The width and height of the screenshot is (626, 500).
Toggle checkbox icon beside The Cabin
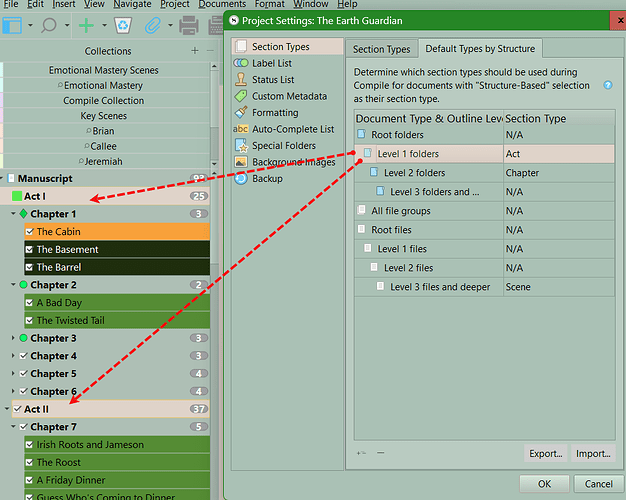(x=29, y=232)
